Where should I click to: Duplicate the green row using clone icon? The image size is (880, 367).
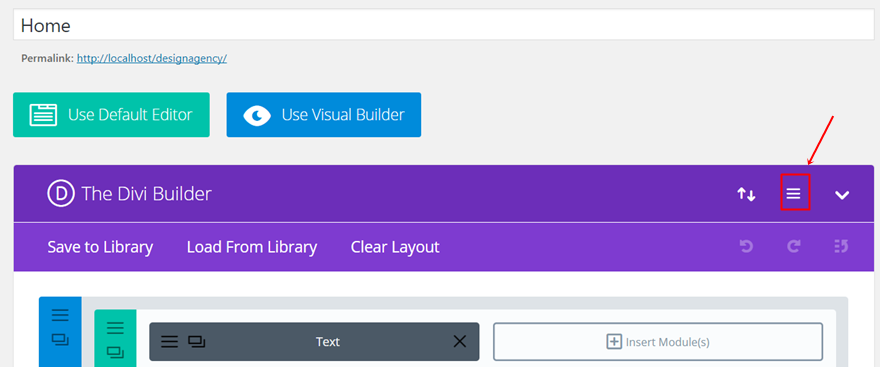coord(115,352)
